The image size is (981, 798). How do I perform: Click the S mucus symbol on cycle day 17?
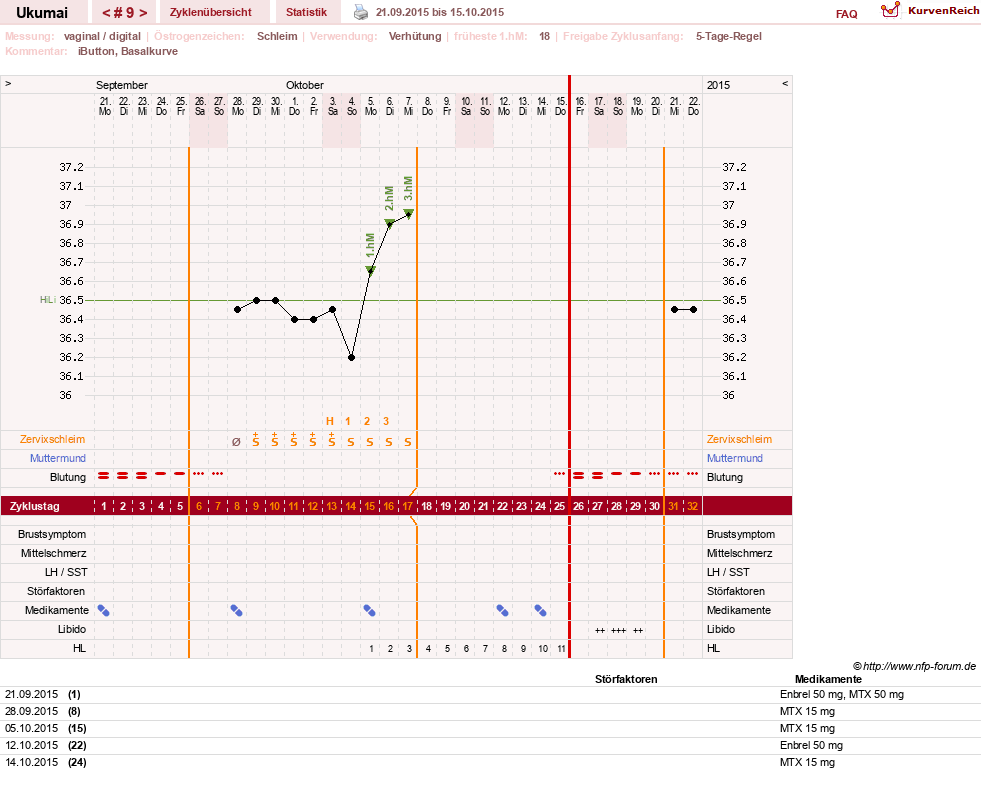(x=408, y=442)
